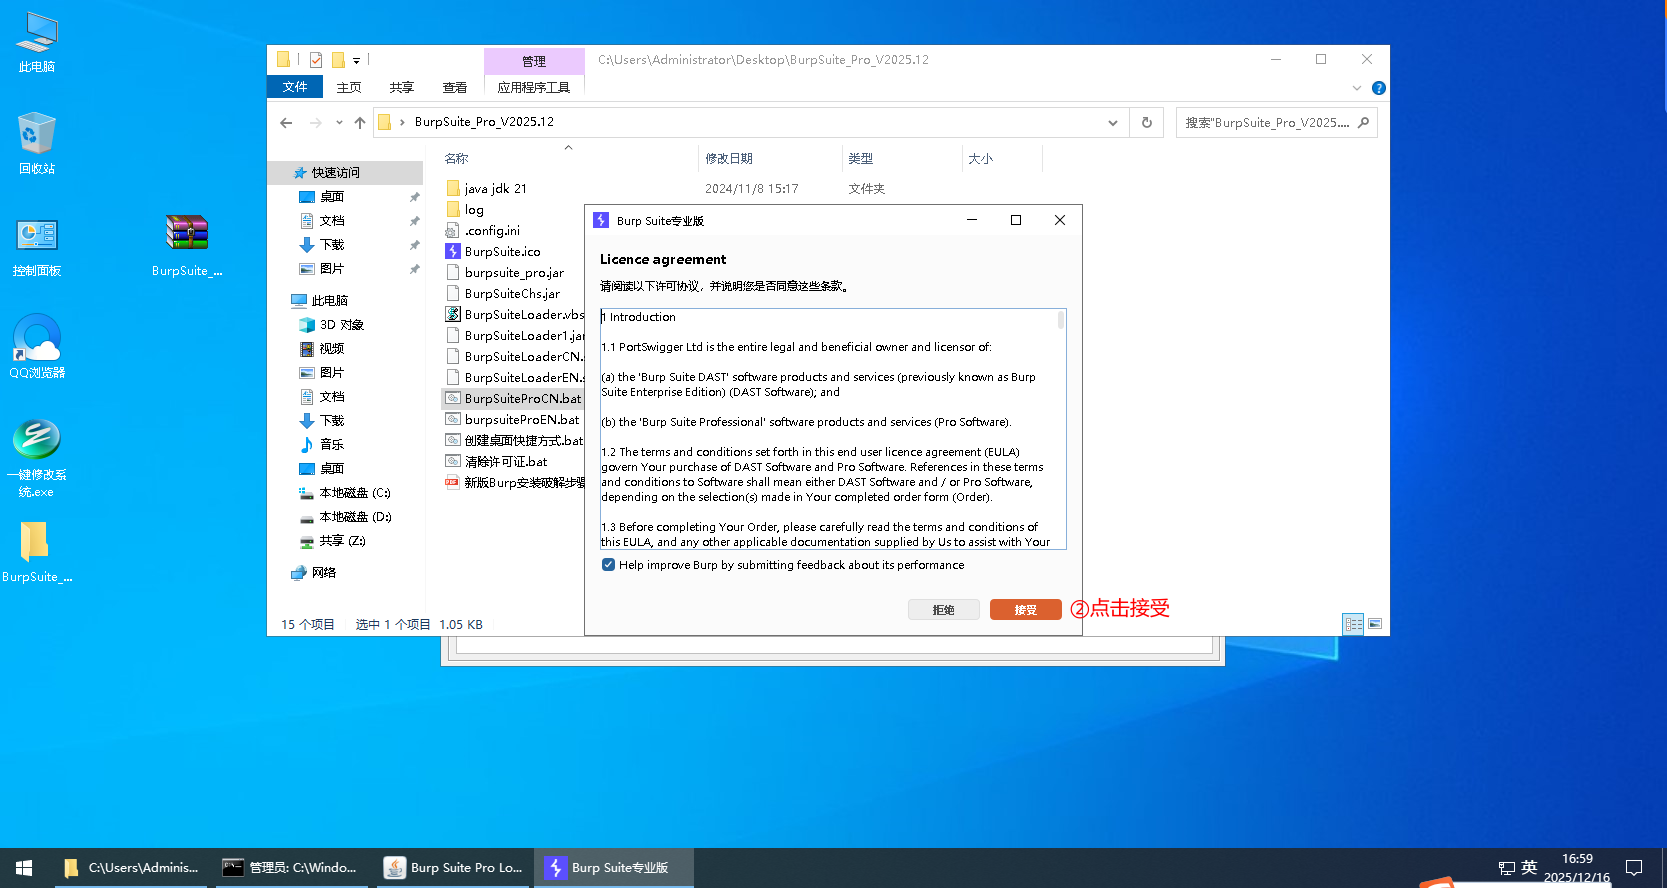Expand the ribbon with the chevron
This screenshot has width=1667, height=888.
[x=1357, y=88]
